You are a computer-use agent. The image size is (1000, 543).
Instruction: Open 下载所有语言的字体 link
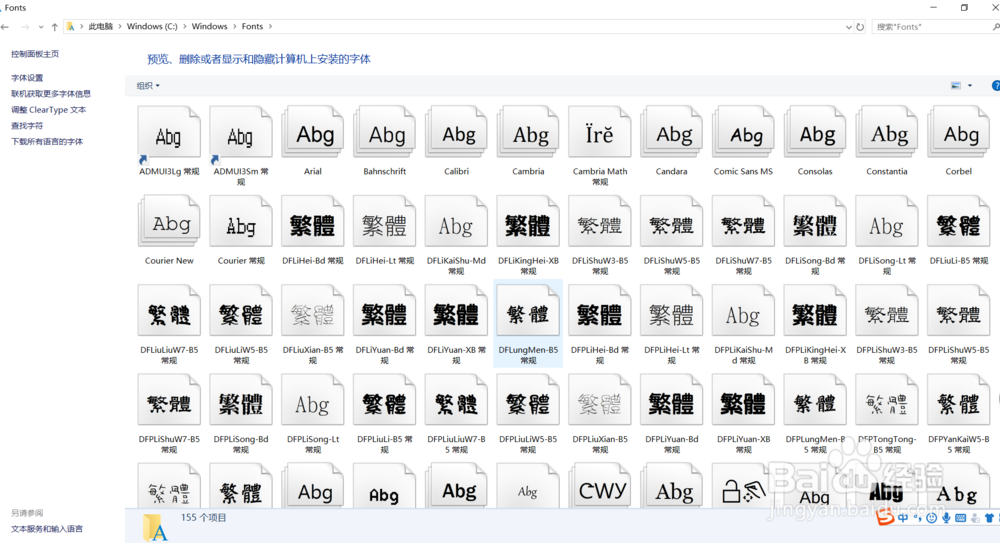[x=47, y=142]
